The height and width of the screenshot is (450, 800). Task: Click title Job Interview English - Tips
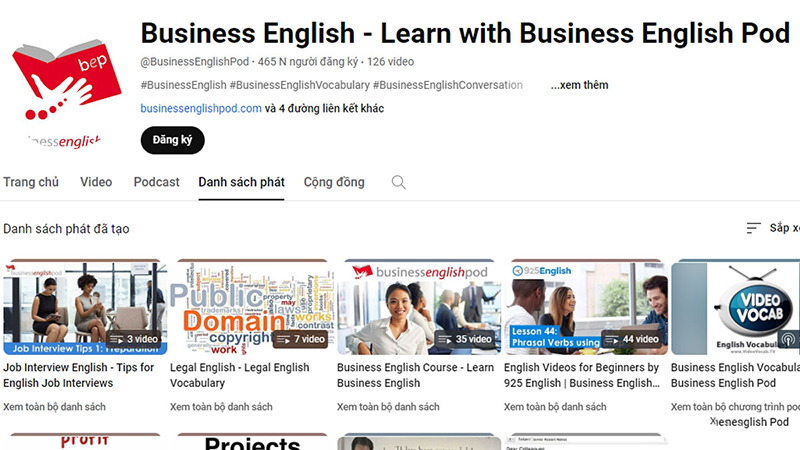pos(79,375)
